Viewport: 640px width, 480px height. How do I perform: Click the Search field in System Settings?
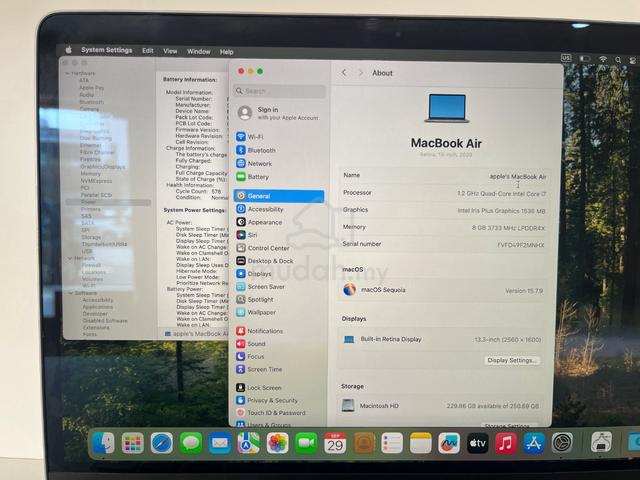[x=280, y=91]
